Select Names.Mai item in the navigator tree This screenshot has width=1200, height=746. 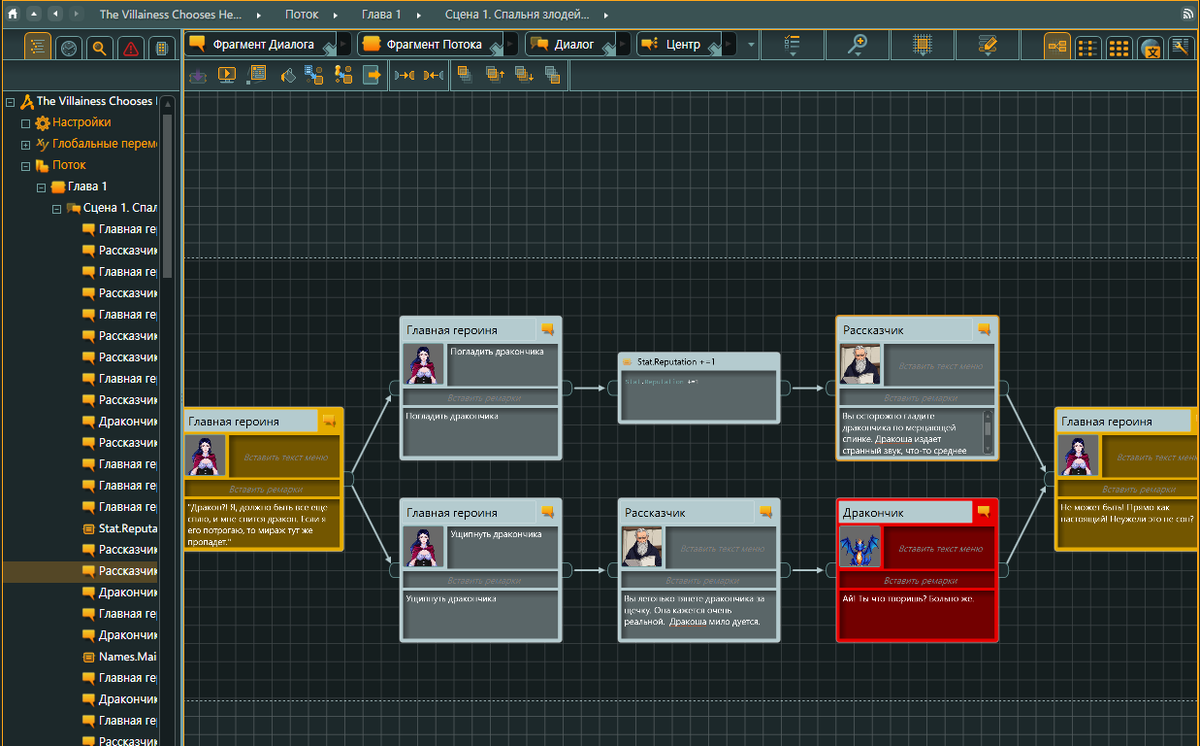(x=127, y=657)
